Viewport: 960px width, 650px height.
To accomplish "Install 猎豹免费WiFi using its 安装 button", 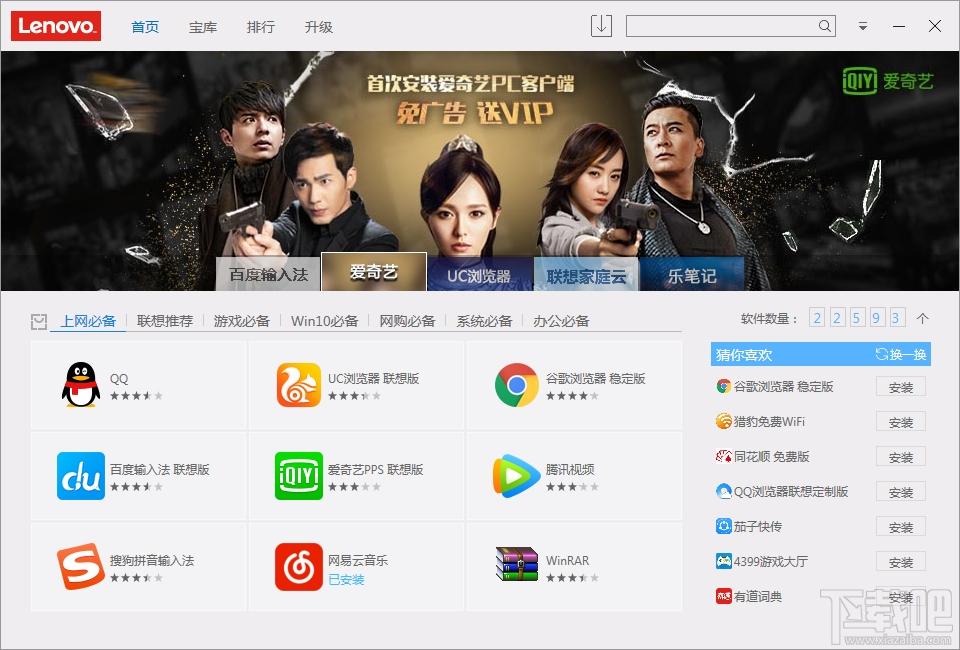I will (900, 422).
